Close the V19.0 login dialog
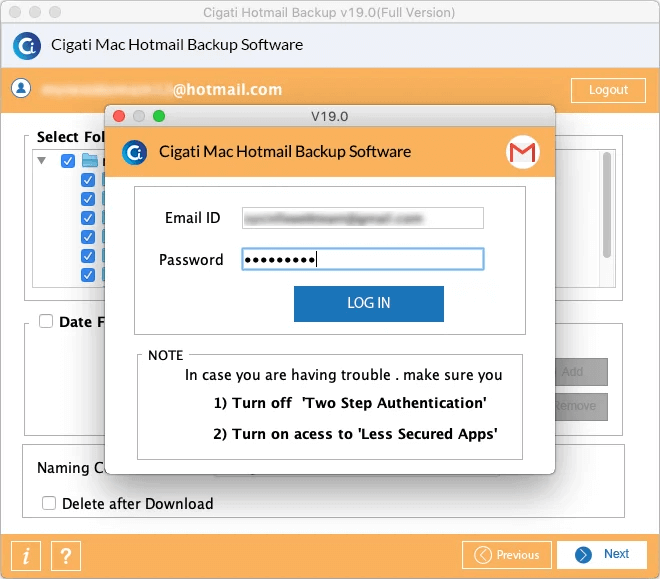The image size is (660, 579). [119, 116]
